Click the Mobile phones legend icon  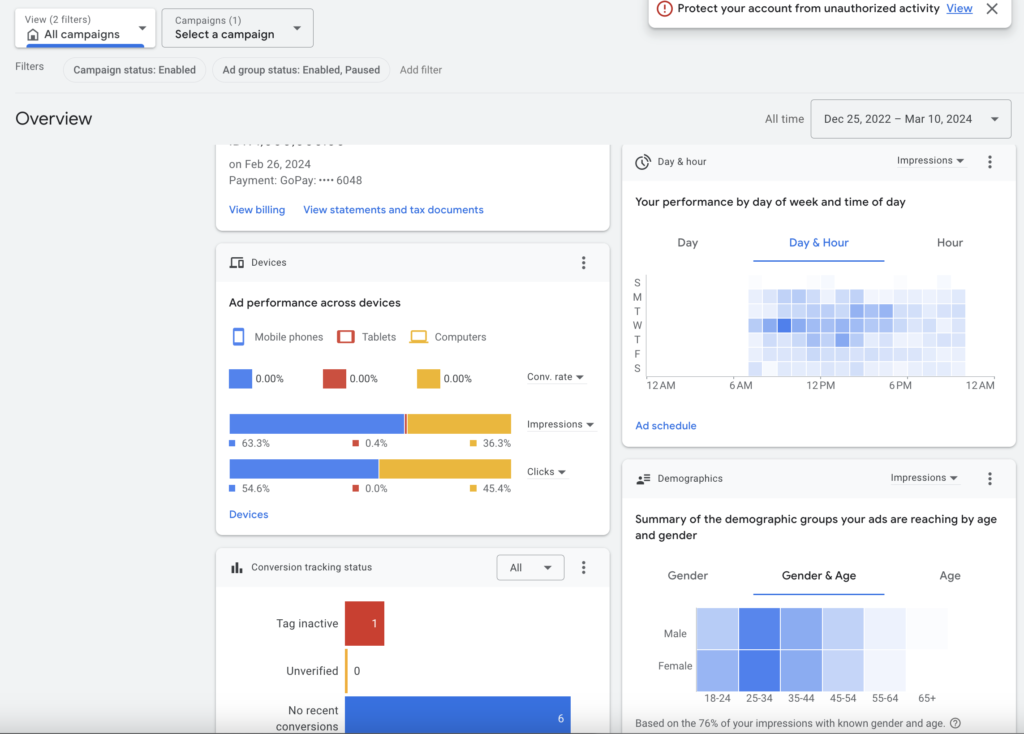point(237,337)
